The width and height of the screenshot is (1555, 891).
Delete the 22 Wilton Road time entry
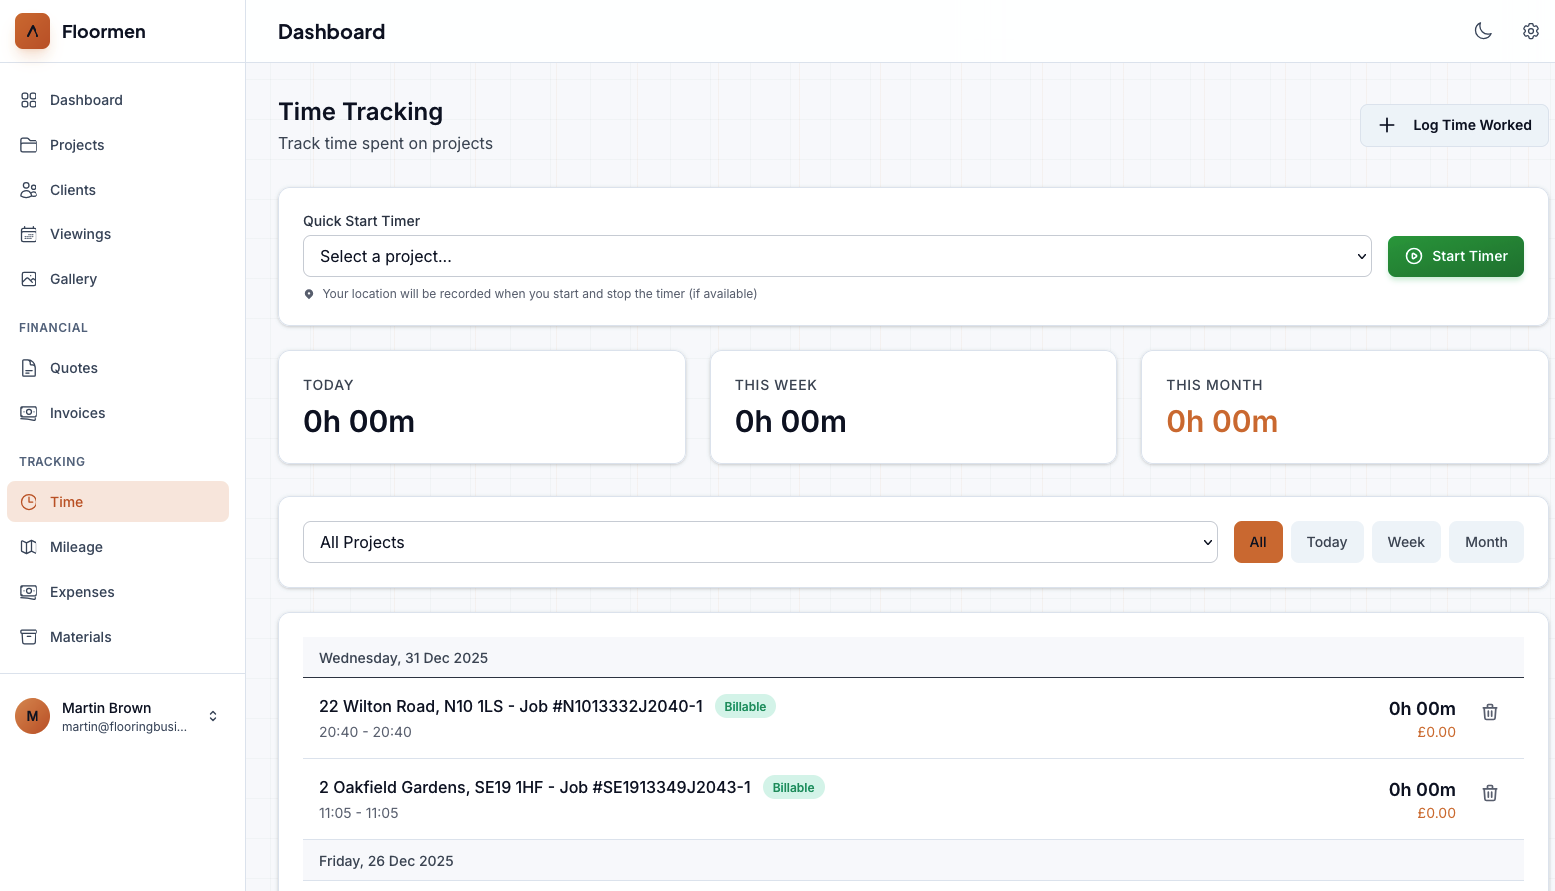pyautogui.click(x=1489, y=711)
